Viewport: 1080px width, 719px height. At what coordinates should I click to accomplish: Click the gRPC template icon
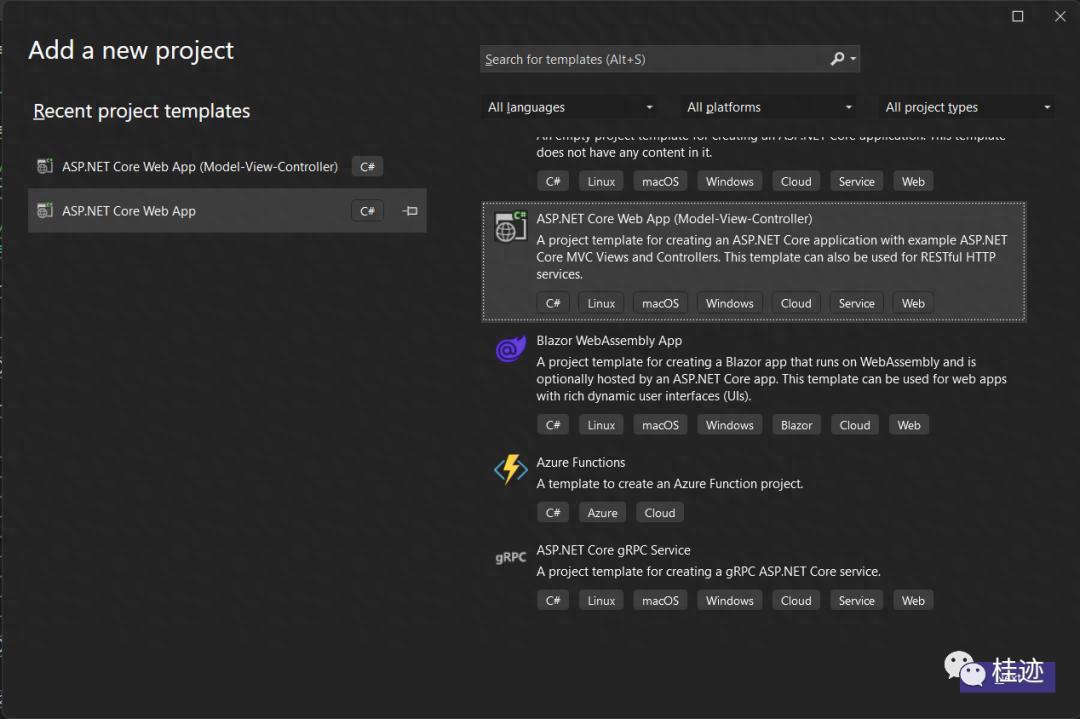pyautogui.click(x=510, y=557)
